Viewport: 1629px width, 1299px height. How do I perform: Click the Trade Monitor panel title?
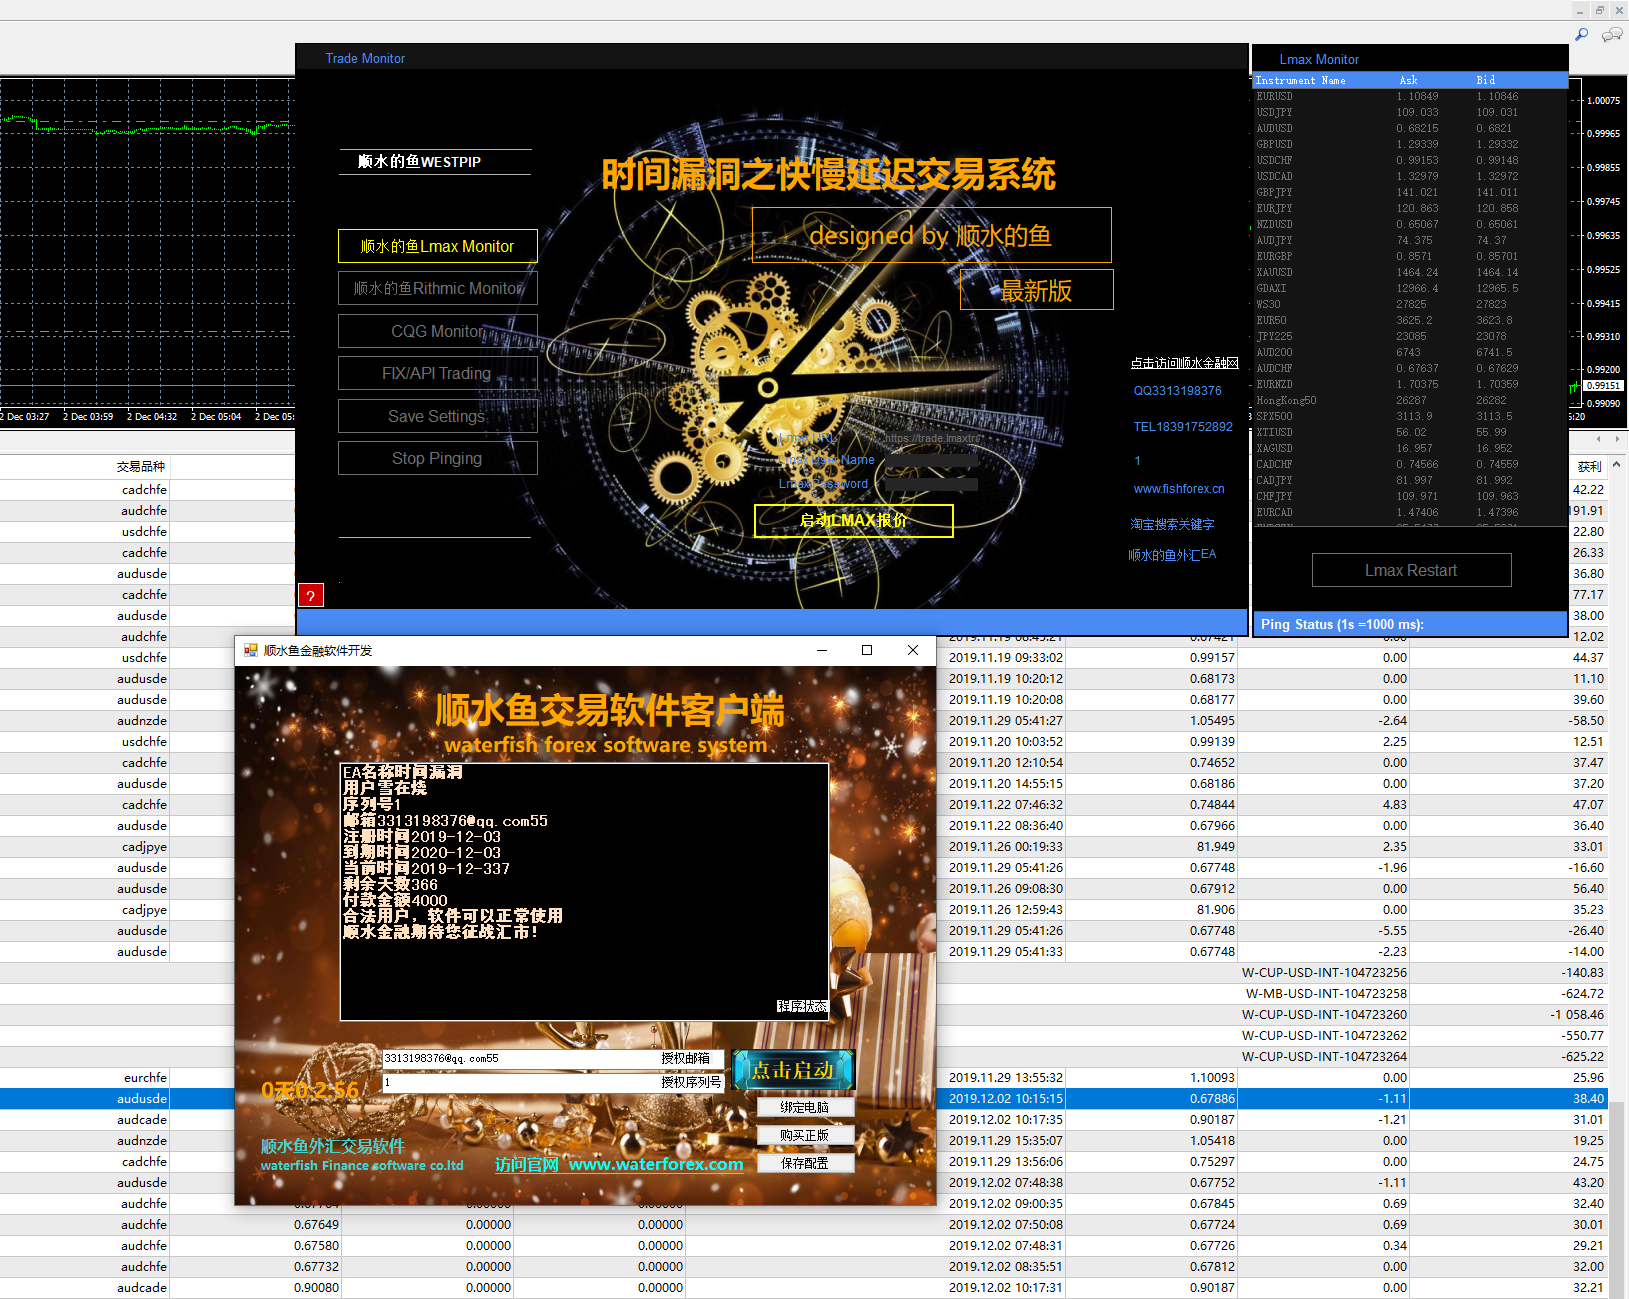coord(365,58)
